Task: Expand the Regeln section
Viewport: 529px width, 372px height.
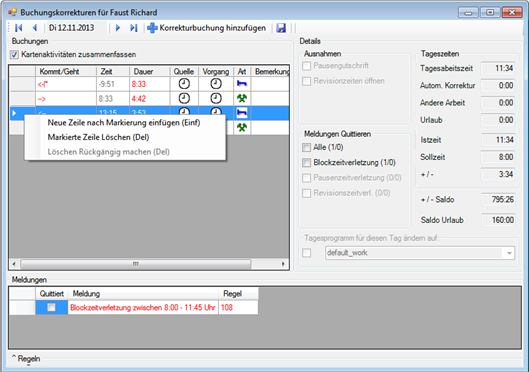Action: 26,359
